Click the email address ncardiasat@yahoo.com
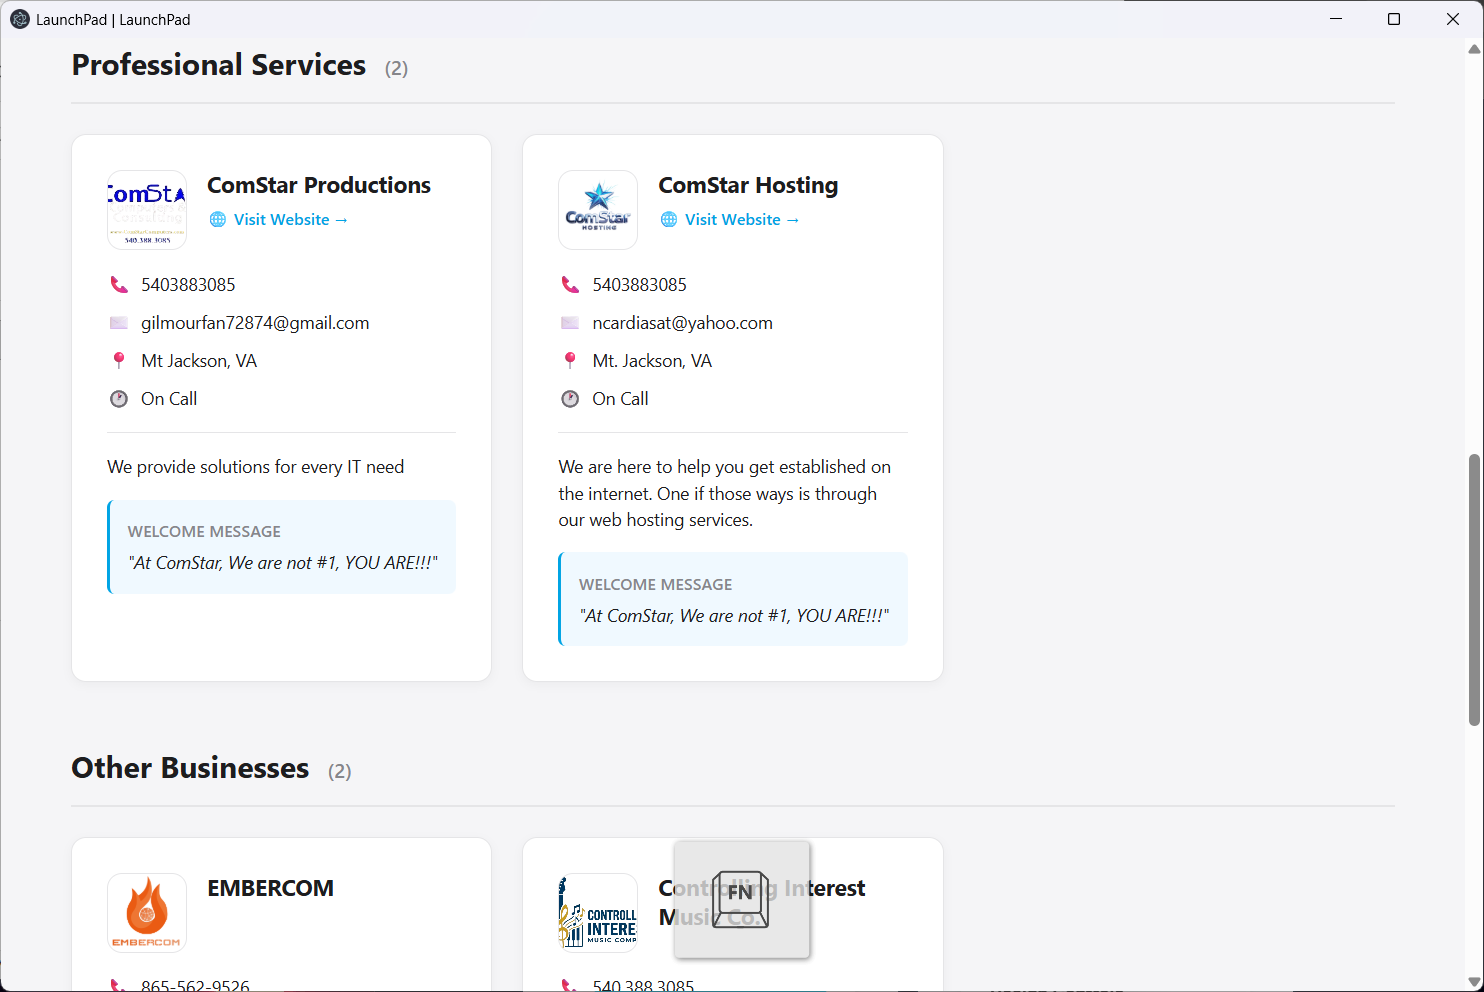Screen dimensions: 1484x992 tap(682, 322)
